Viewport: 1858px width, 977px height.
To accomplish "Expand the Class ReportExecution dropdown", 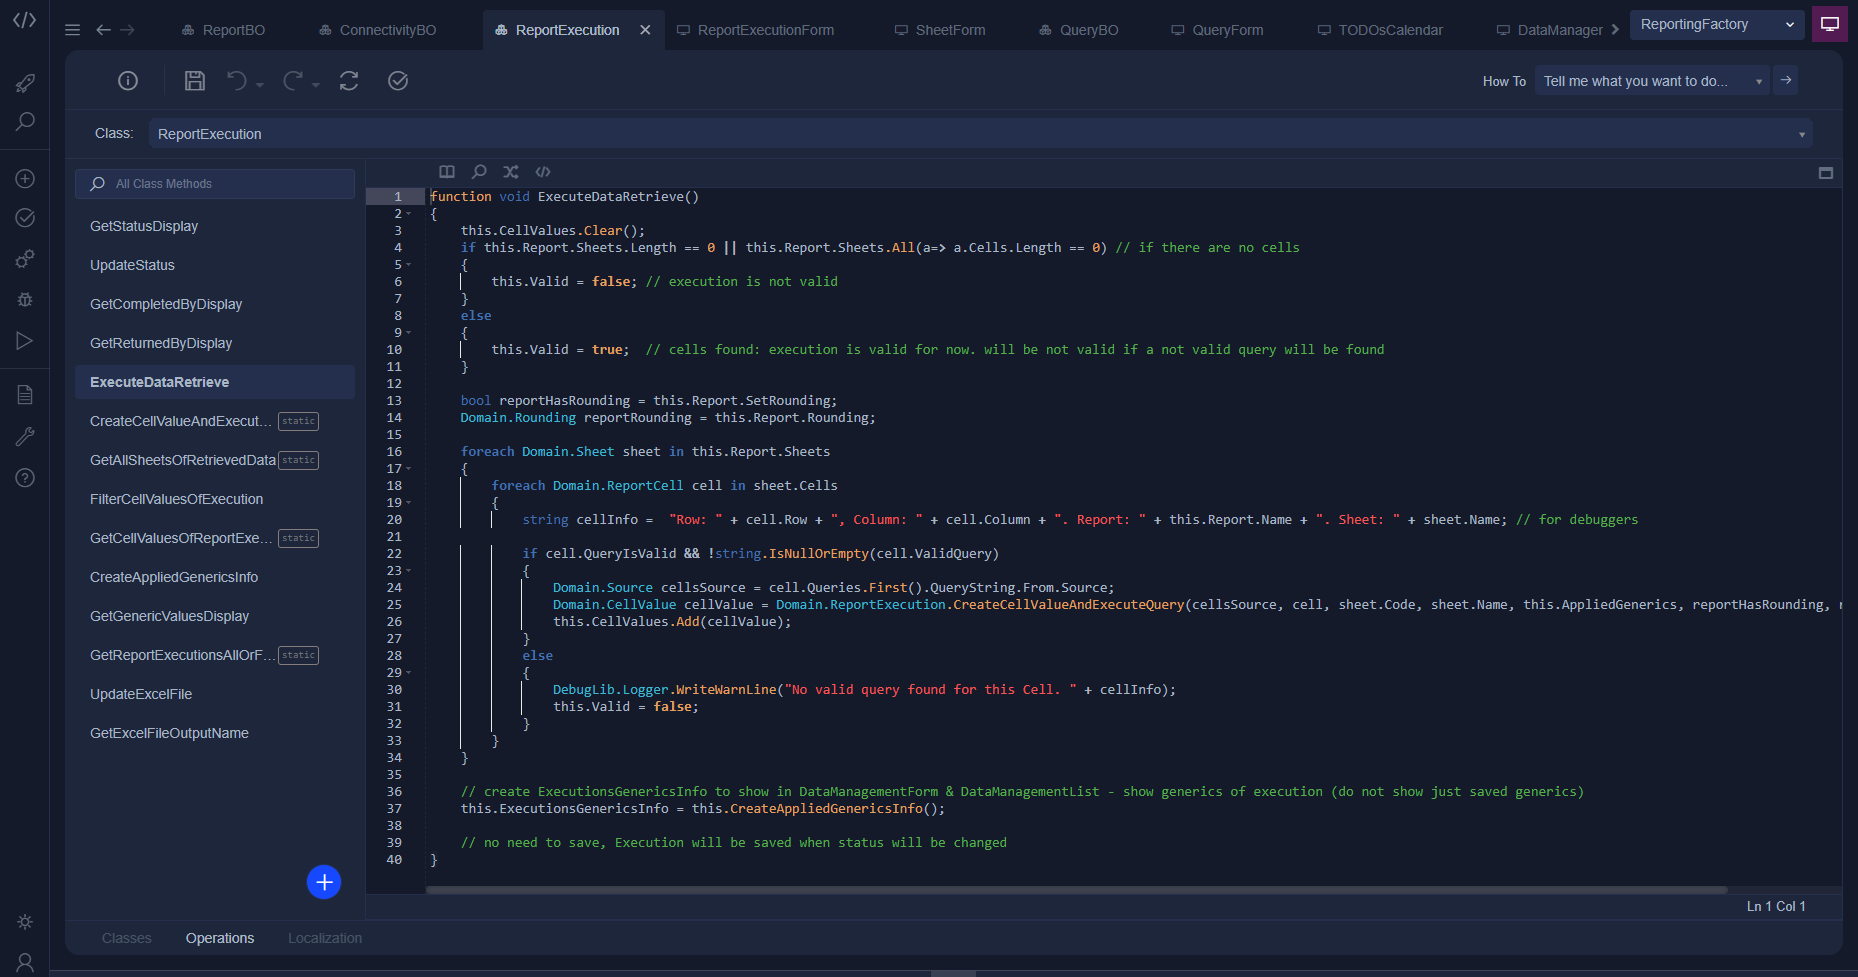I will 1801,134.
